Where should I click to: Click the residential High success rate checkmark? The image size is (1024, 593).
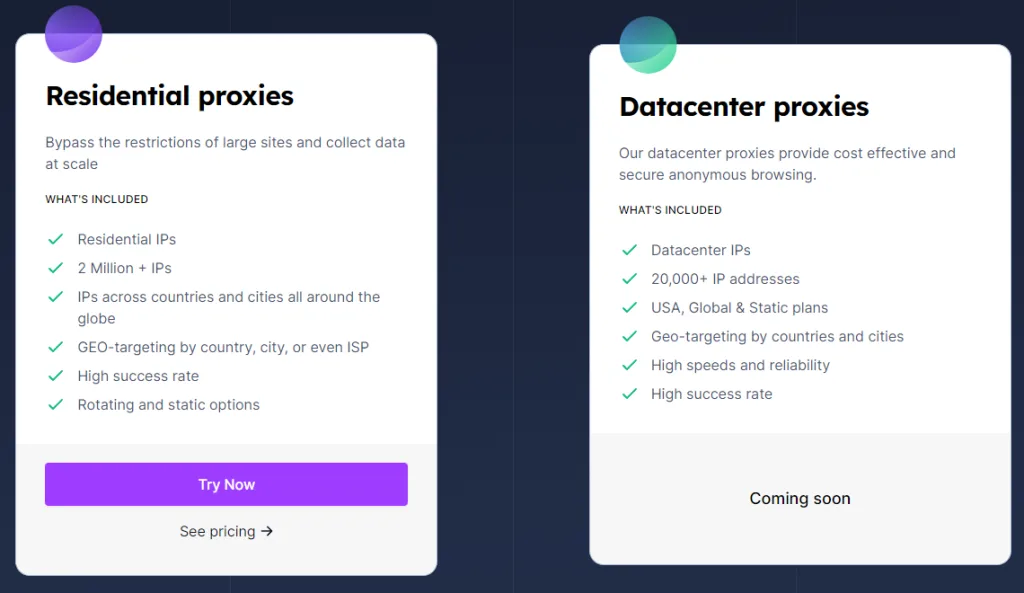56,376
